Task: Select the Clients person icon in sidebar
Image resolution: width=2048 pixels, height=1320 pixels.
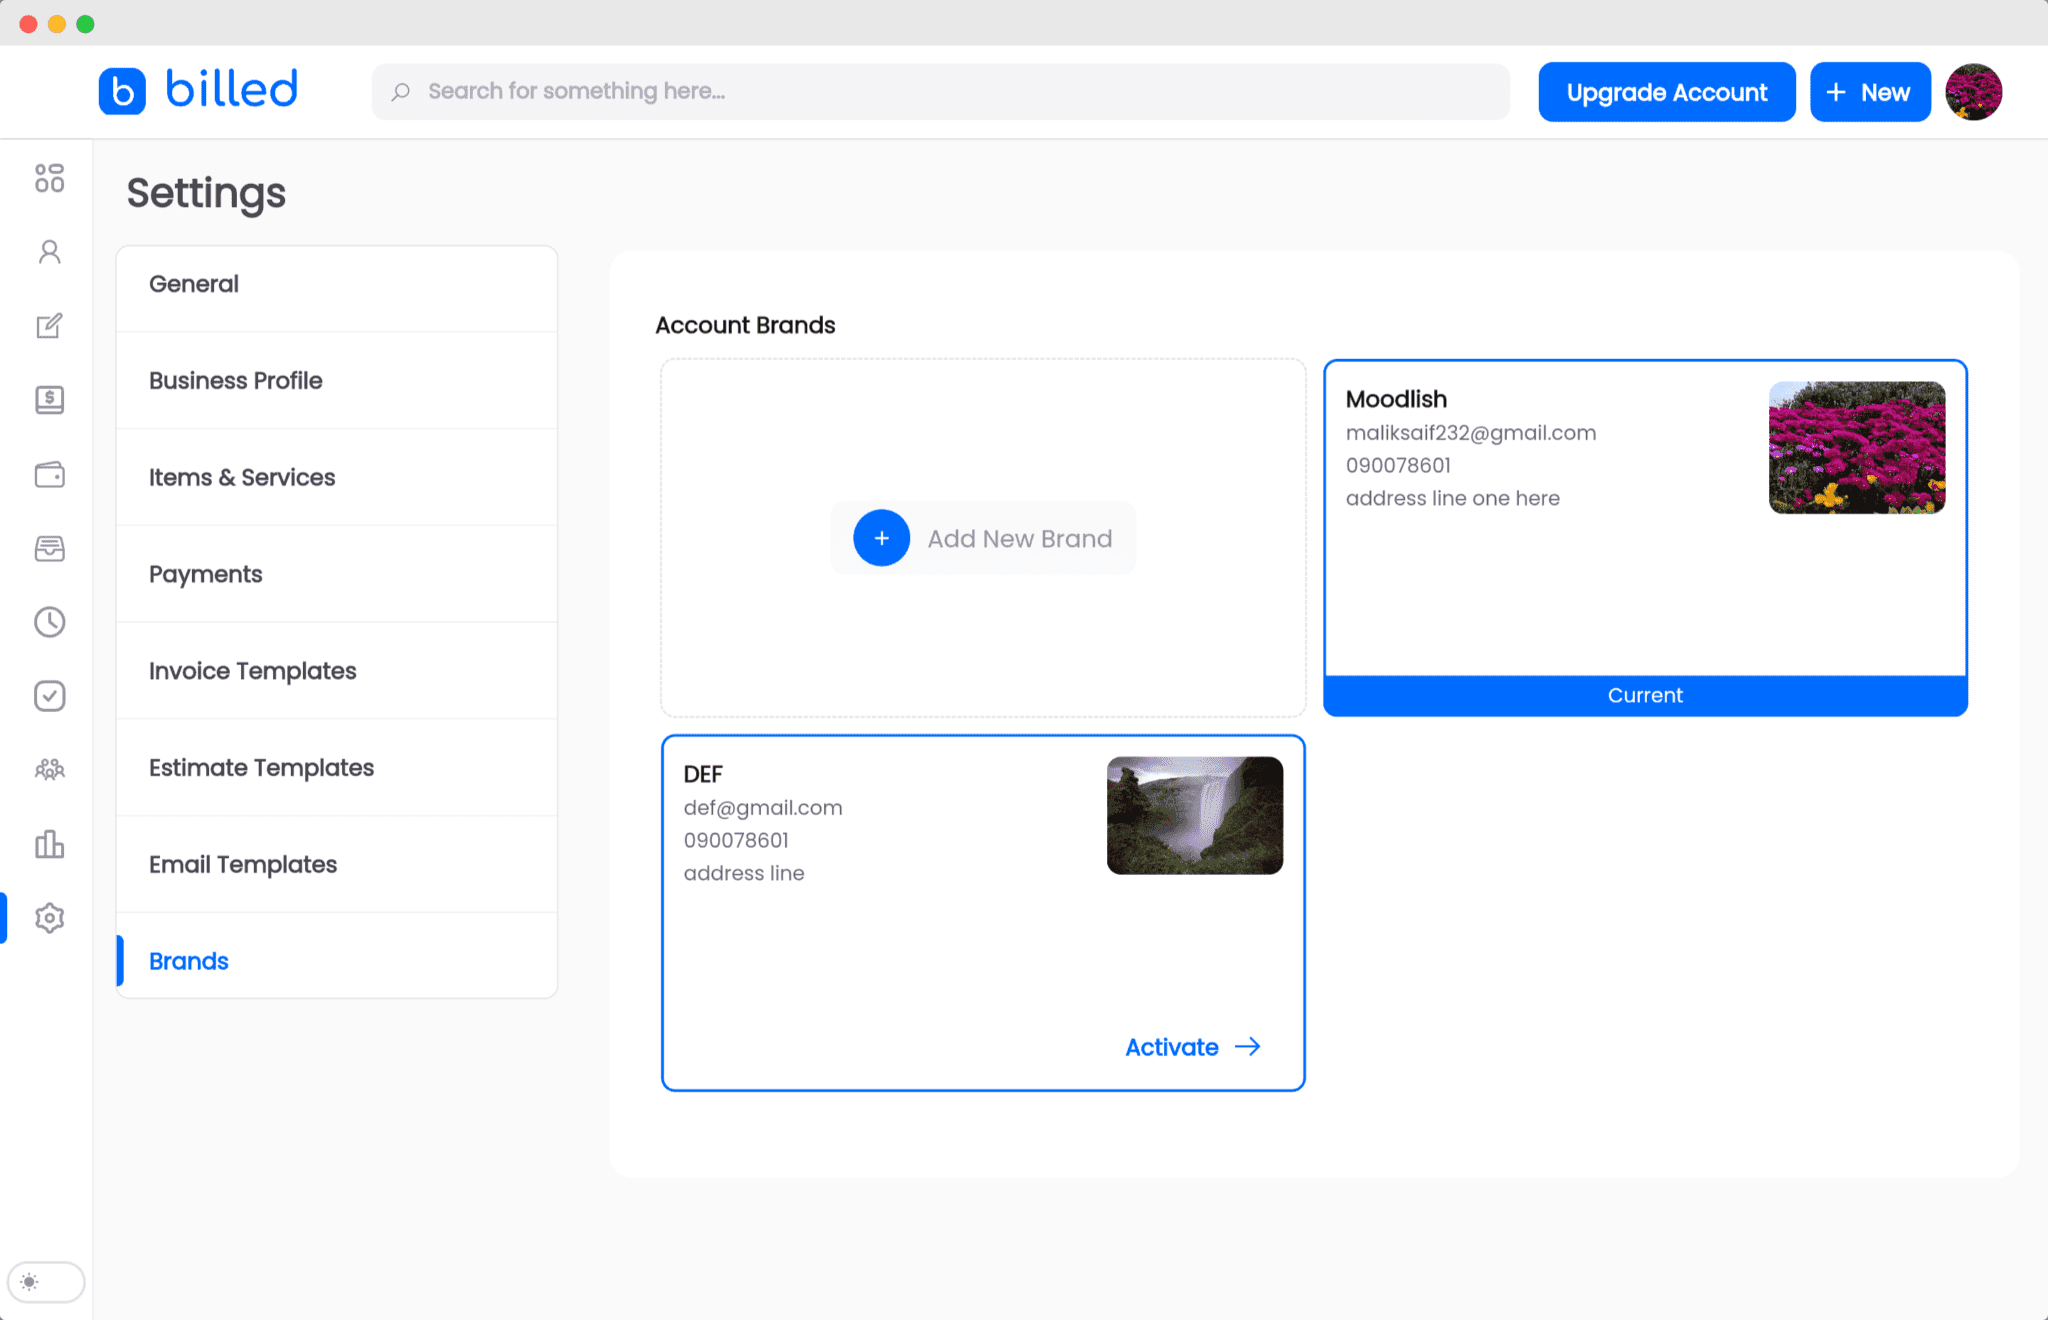Action: tap(48, 252)
